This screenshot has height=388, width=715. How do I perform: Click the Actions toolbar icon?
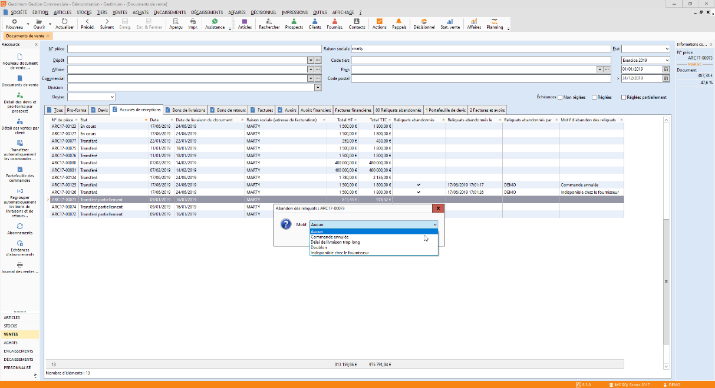(379, 24)
